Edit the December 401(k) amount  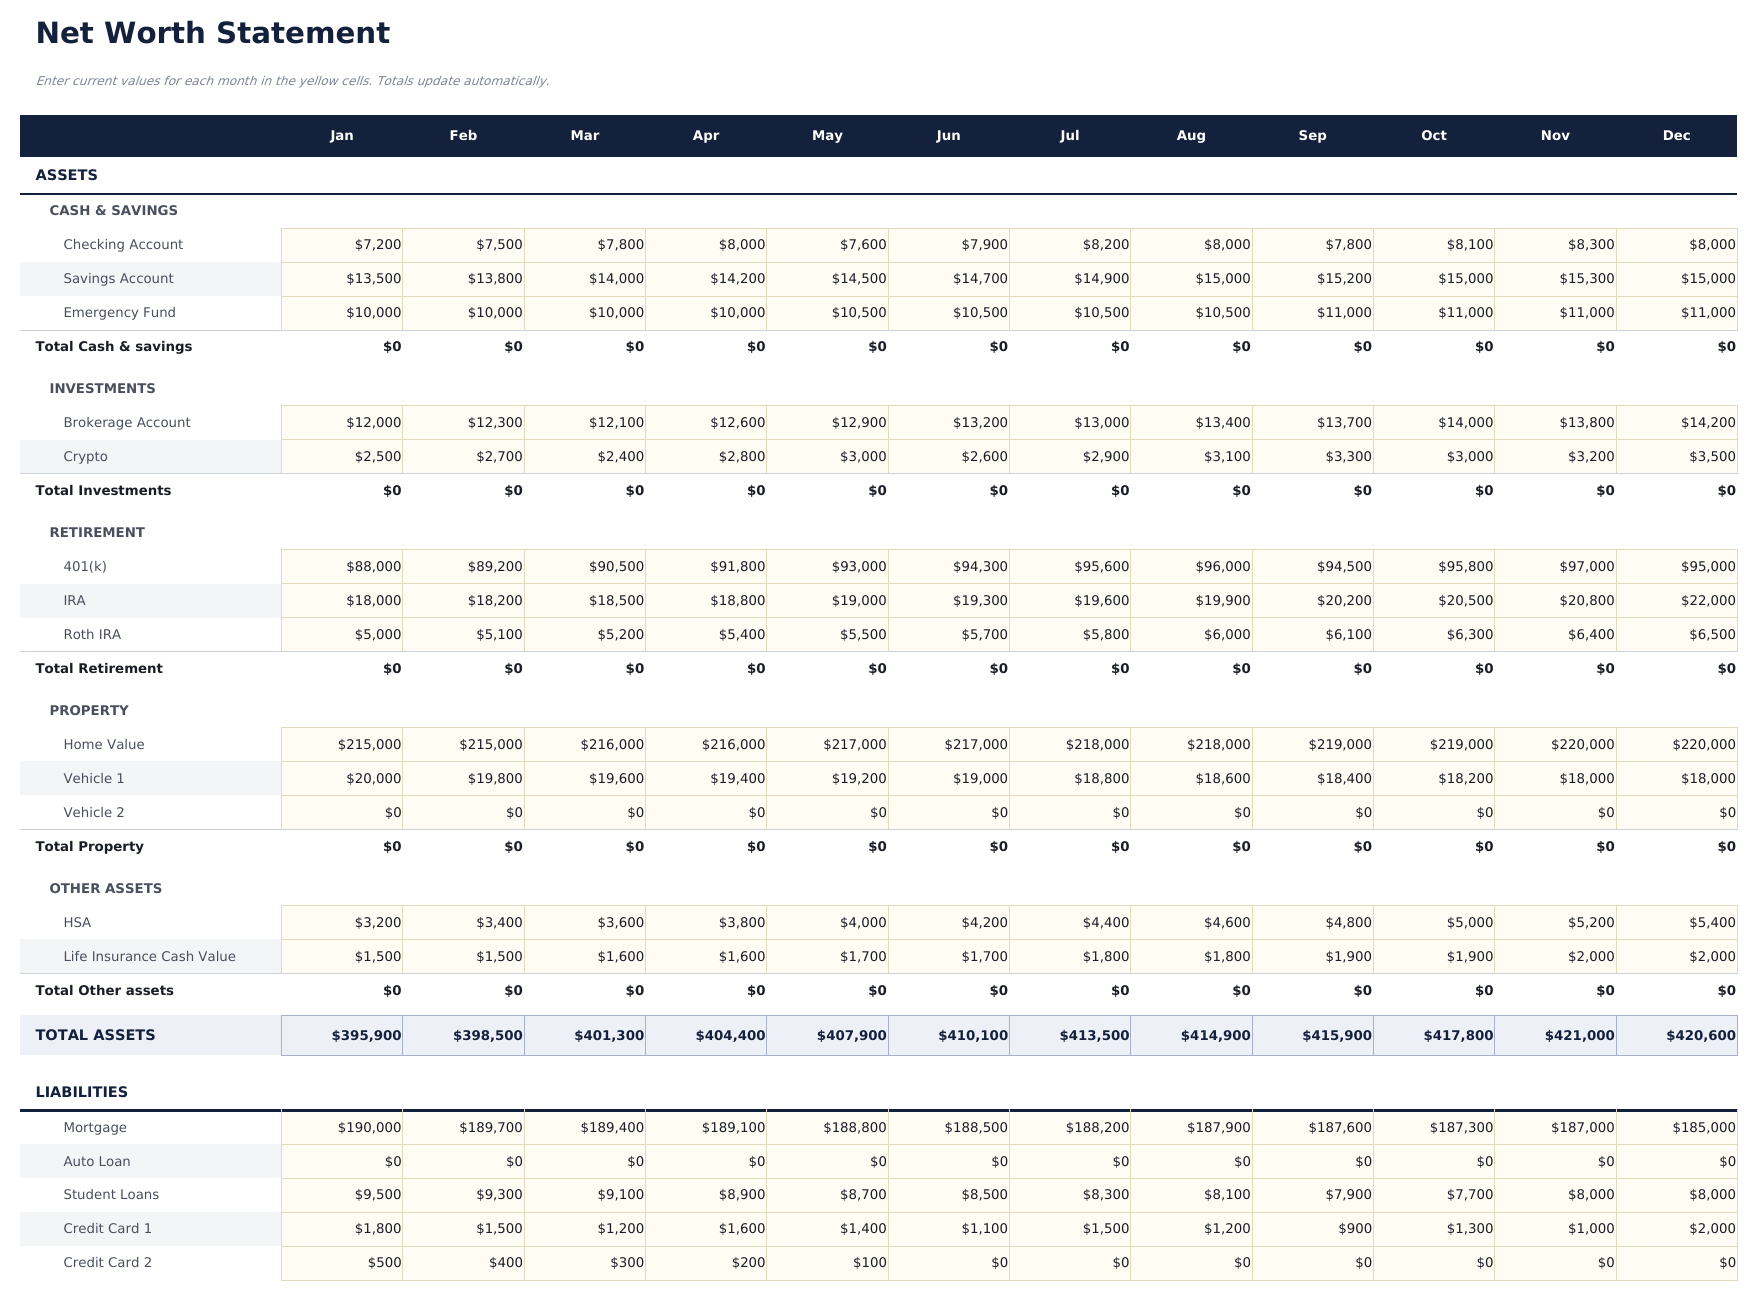click(x=1677, y=566)
